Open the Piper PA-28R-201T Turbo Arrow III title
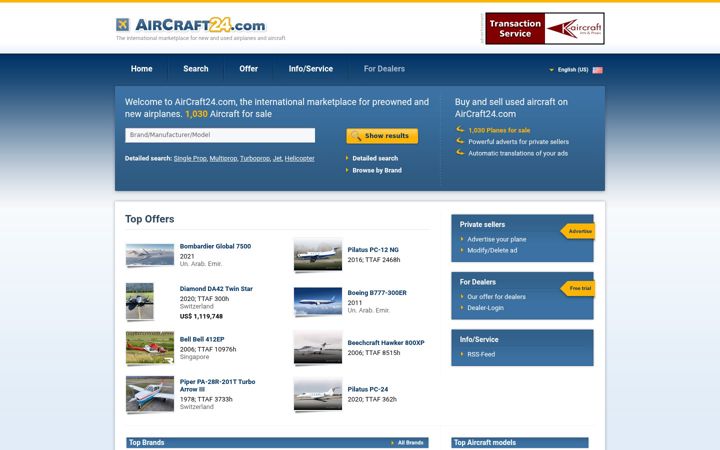The width and height of the screenshot is (720, 450). point(217,386)
